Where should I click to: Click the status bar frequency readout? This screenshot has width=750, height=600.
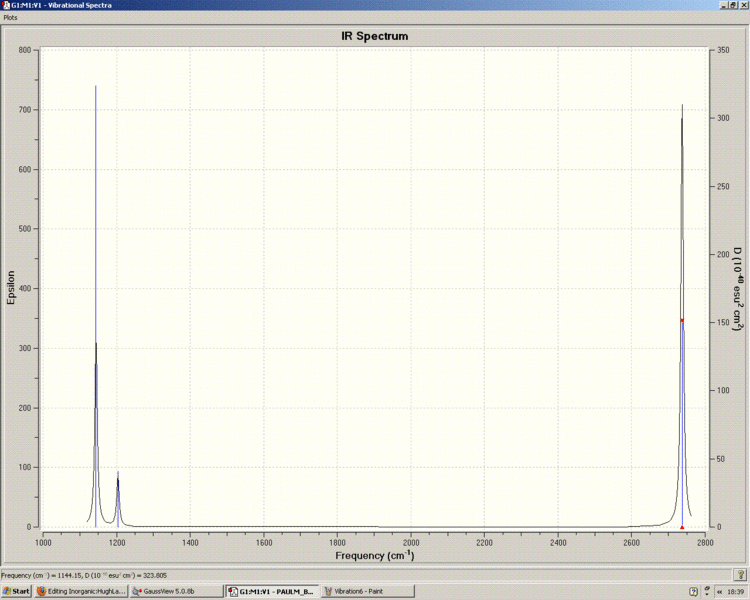pyautogui.click(x=84, y=575)
